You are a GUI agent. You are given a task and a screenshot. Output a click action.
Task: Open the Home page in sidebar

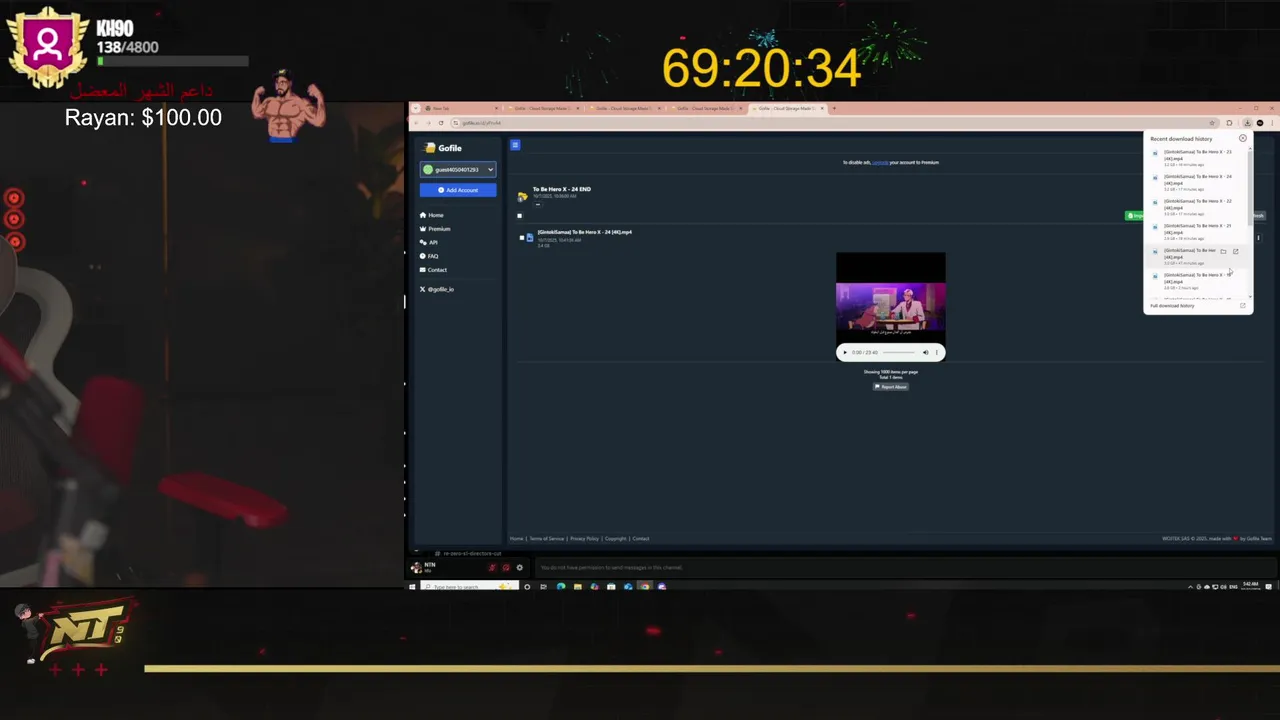(x=432, y=215)
